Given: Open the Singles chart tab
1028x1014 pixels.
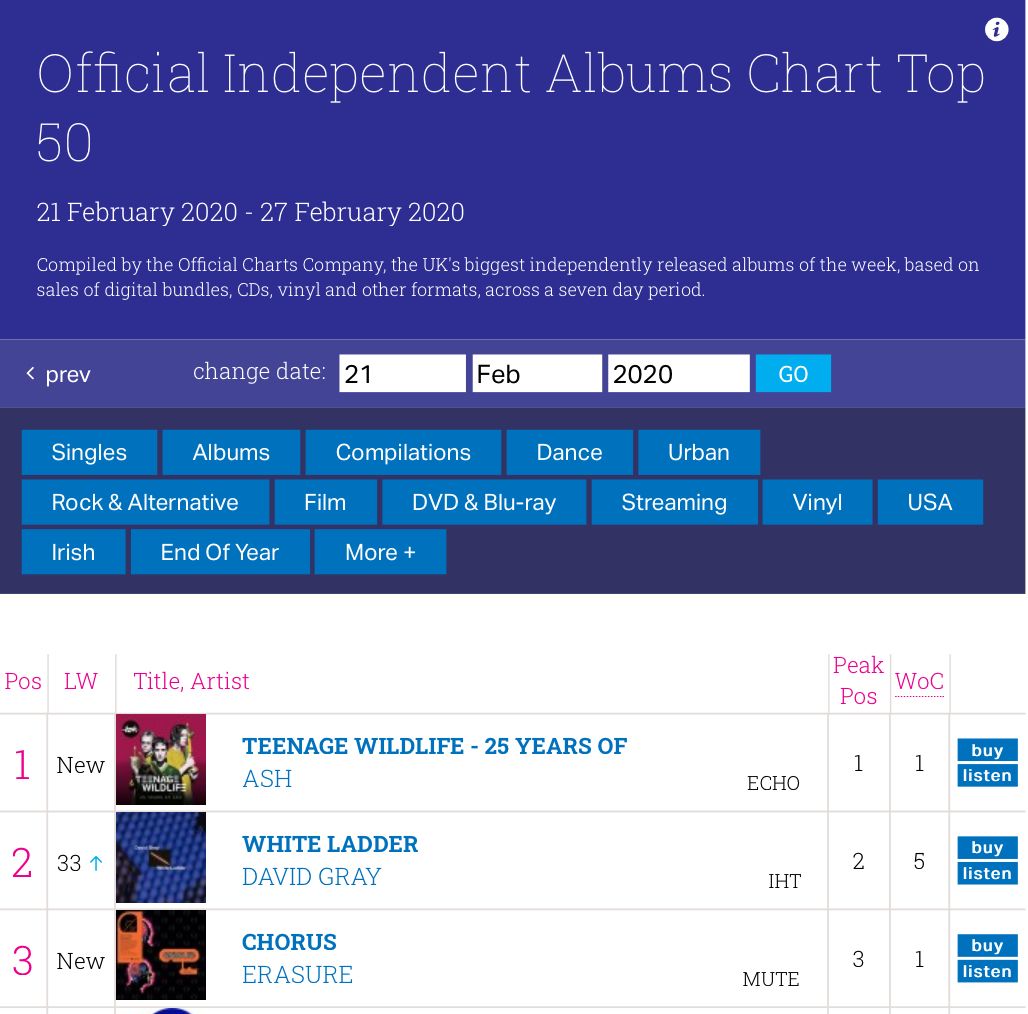Looking at the screenshot, I should click(x=89, y=452).
